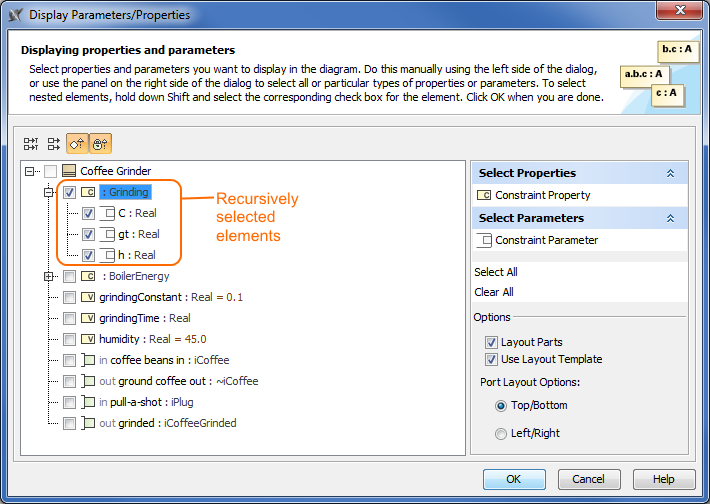Click the pull-a-shot port icon
Image resolution: width=710 pixels, height=504 pixels.
click(88, 402)
